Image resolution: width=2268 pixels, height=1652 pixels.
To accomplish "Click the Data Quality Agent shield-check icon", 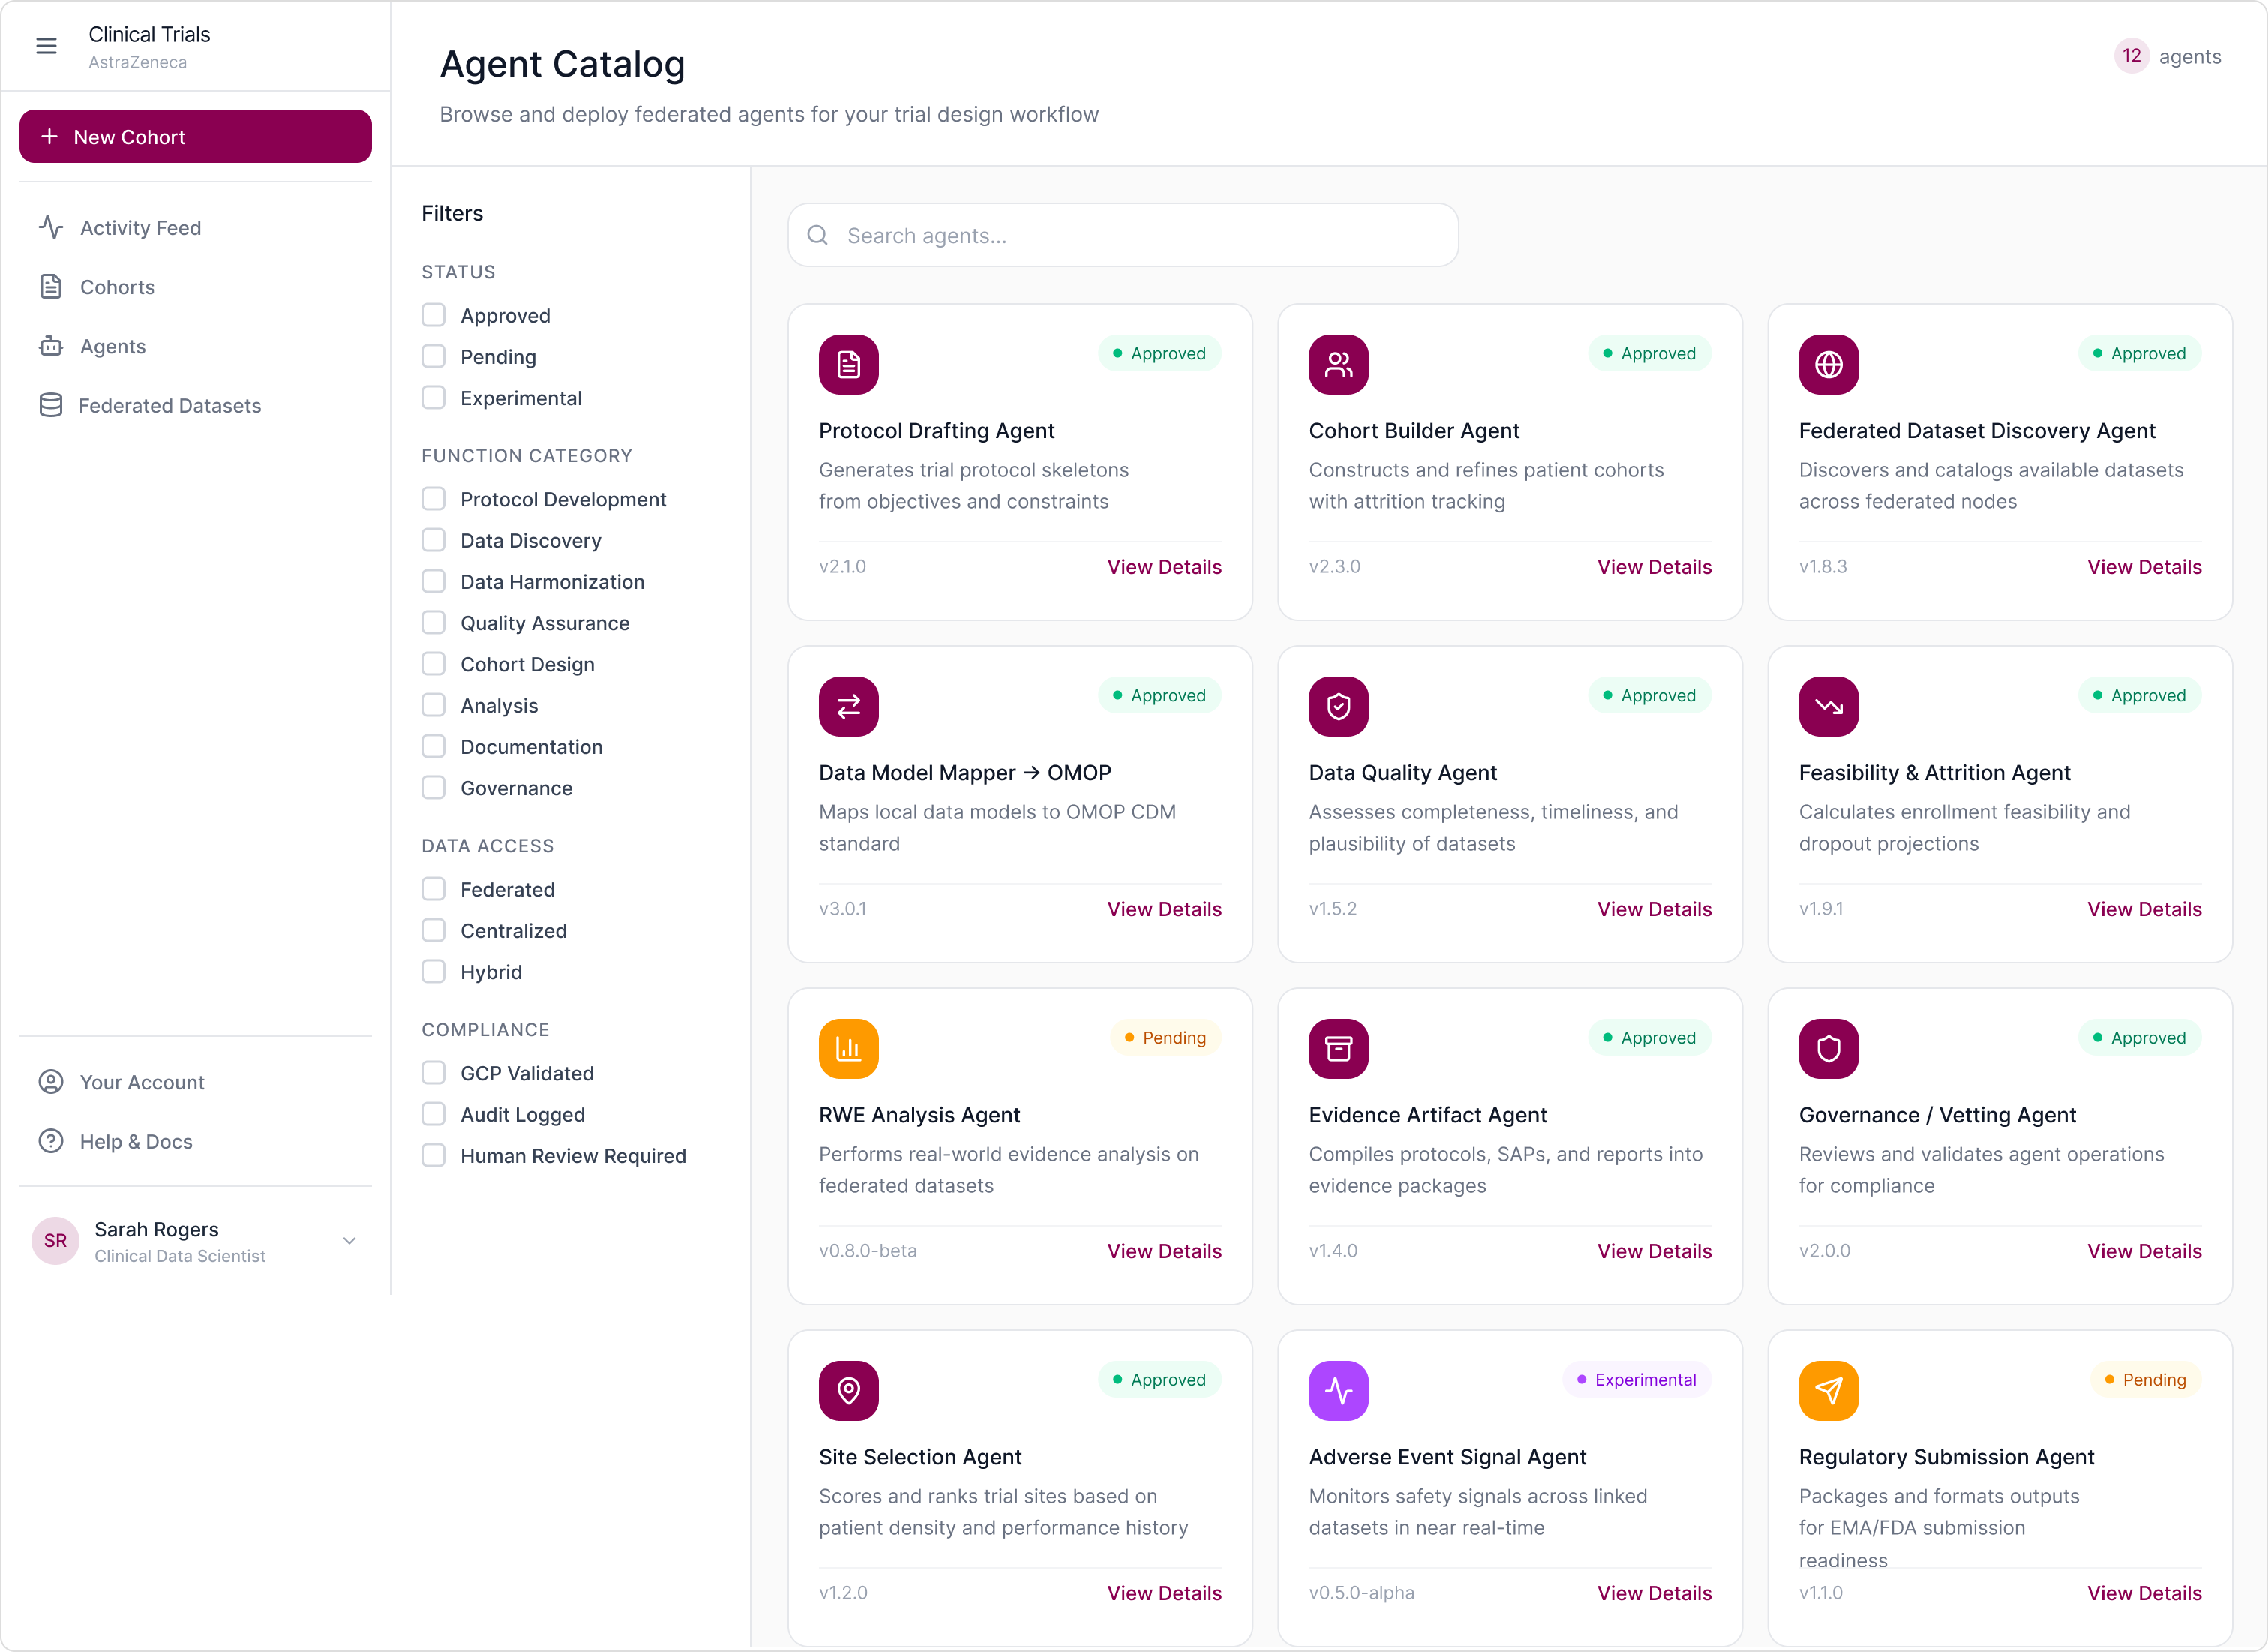I will (x=1339, y=707).
